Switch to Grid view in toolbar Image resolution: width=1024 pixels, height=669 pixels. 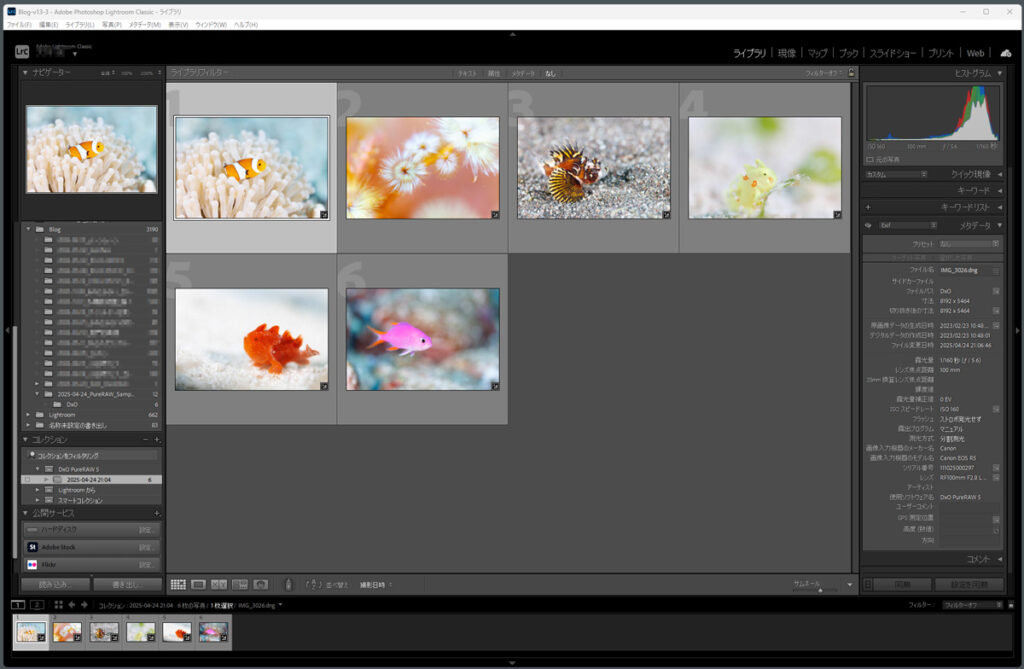coord(178,585)
